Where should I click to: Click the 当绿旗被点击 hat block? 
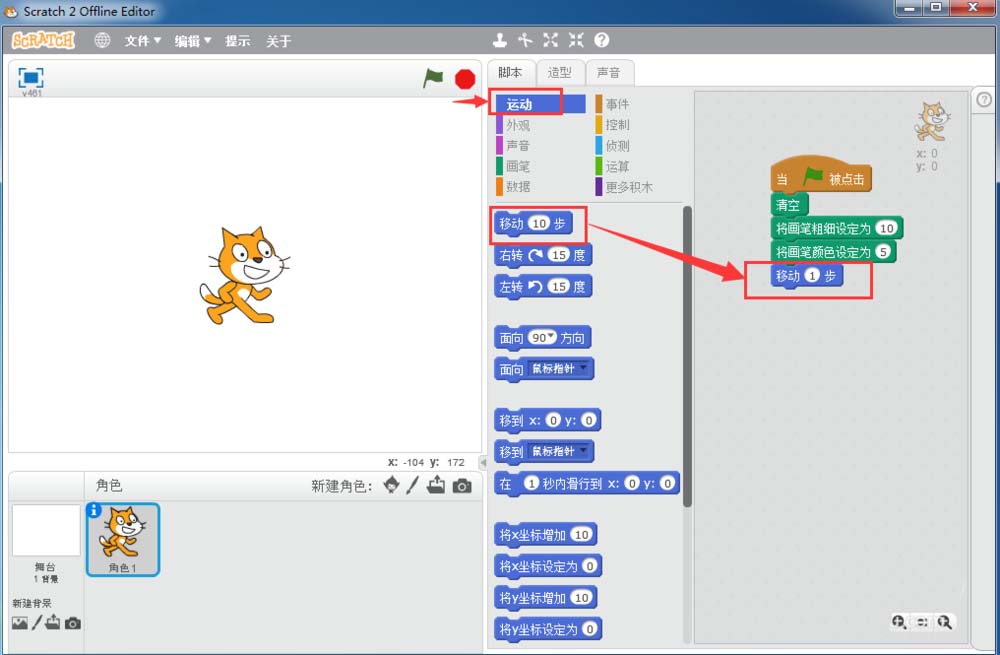[821, 175]
